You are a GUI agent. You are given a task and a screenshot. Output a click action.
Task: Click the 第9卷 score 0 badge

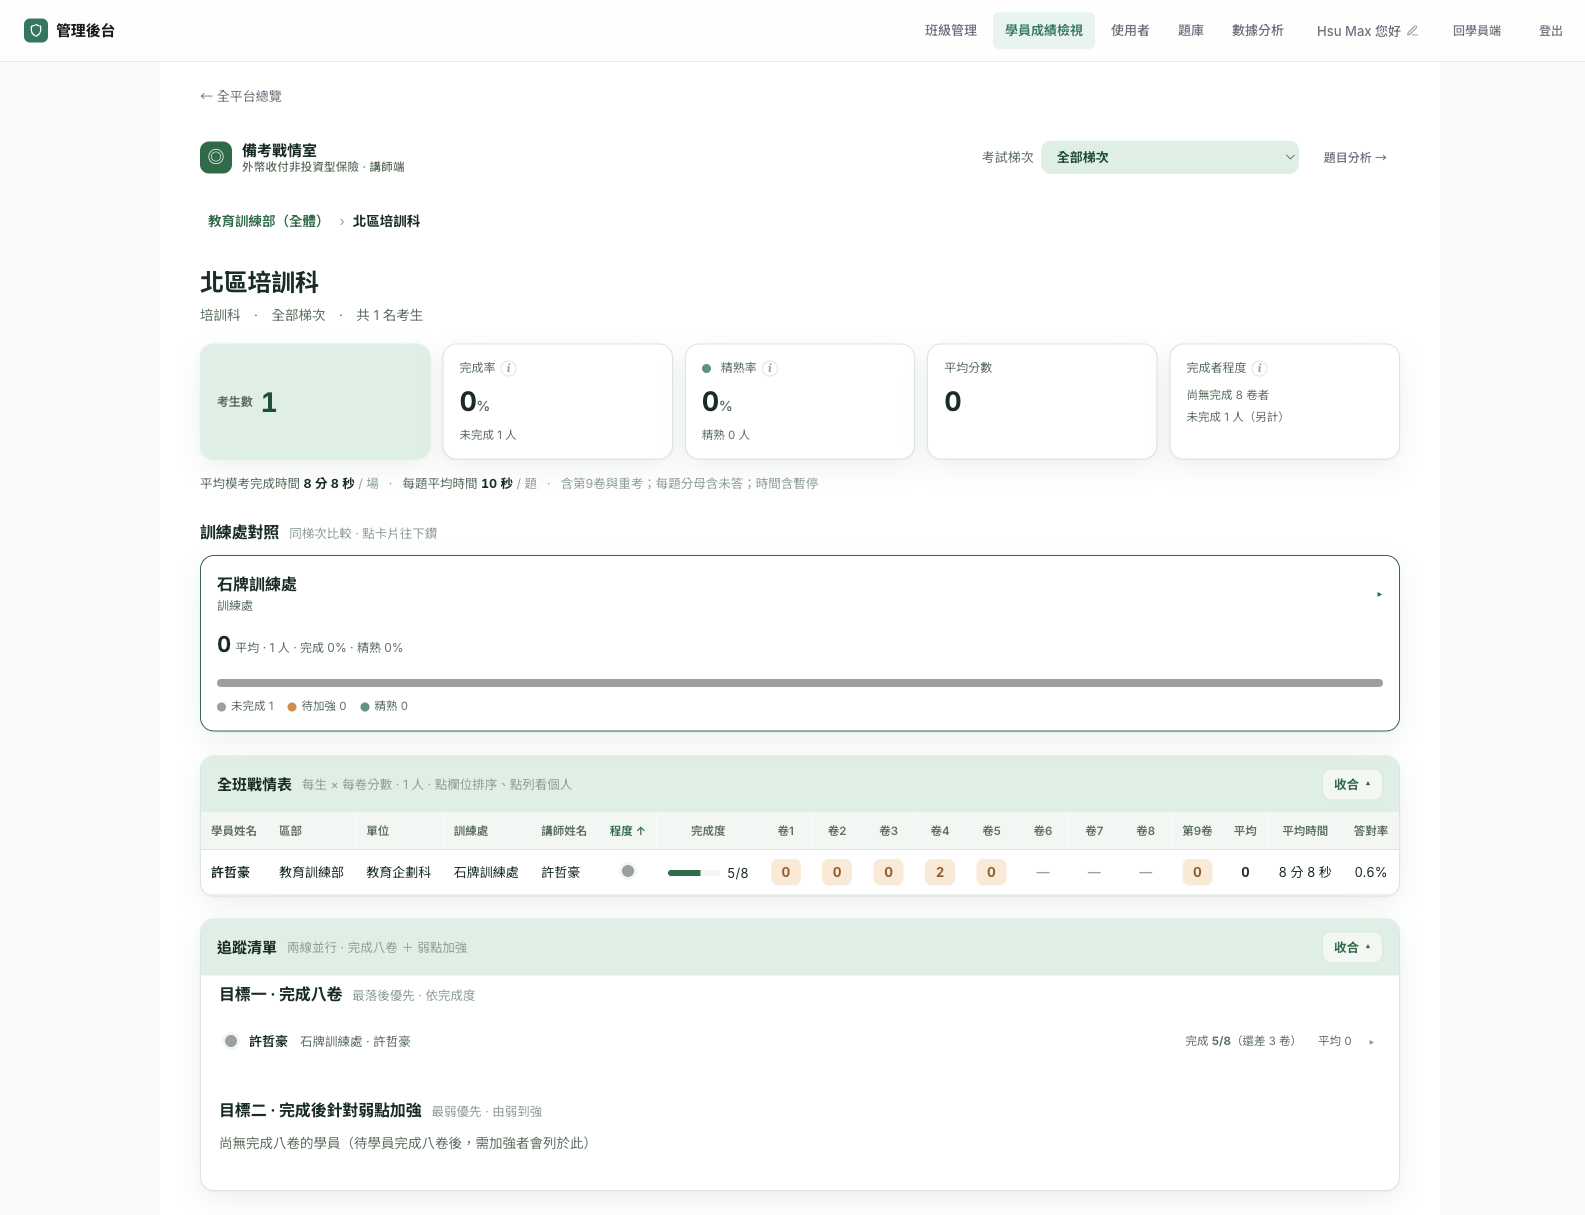point(1197,872)
